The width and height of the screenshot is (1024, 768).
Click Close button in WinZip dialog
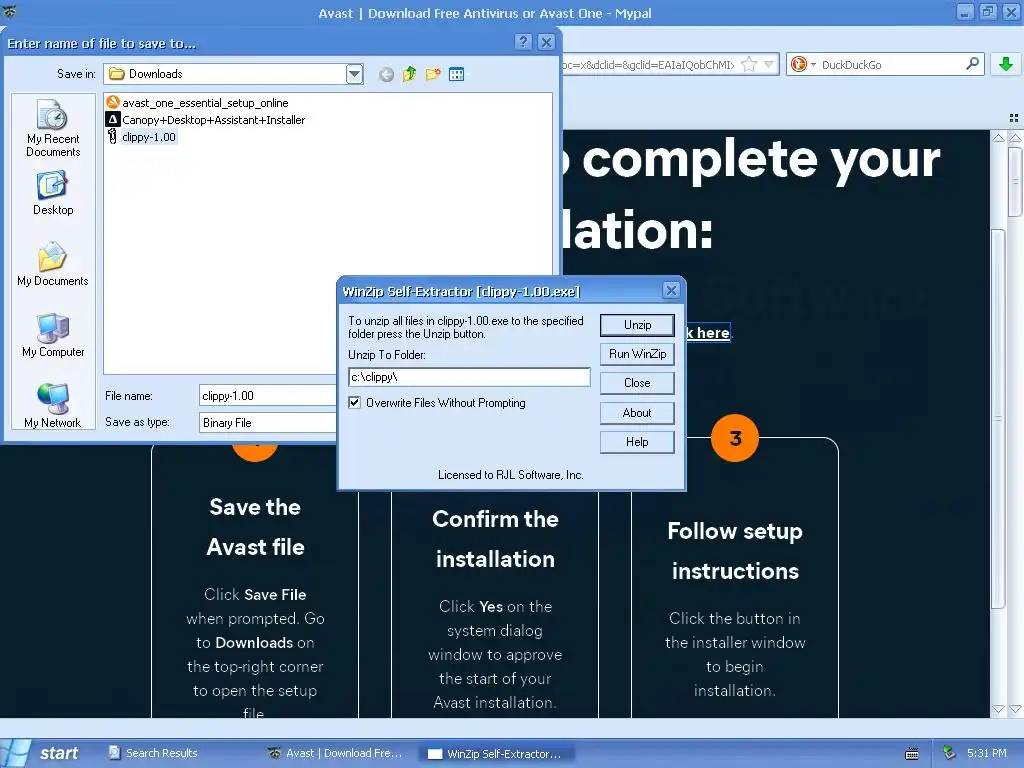(x=637, y=383)
